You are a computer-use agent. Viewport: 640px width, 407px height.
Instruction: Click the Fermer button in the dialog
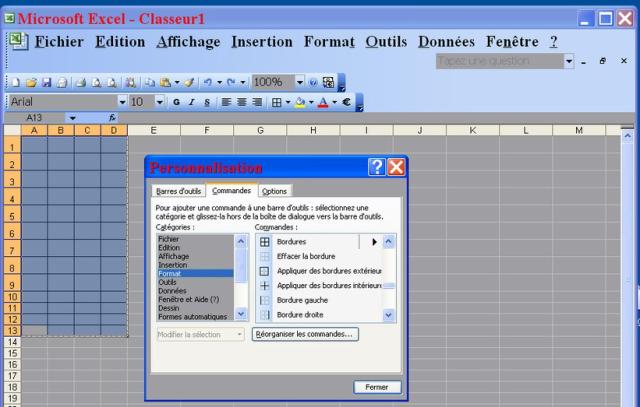[377, 387]
